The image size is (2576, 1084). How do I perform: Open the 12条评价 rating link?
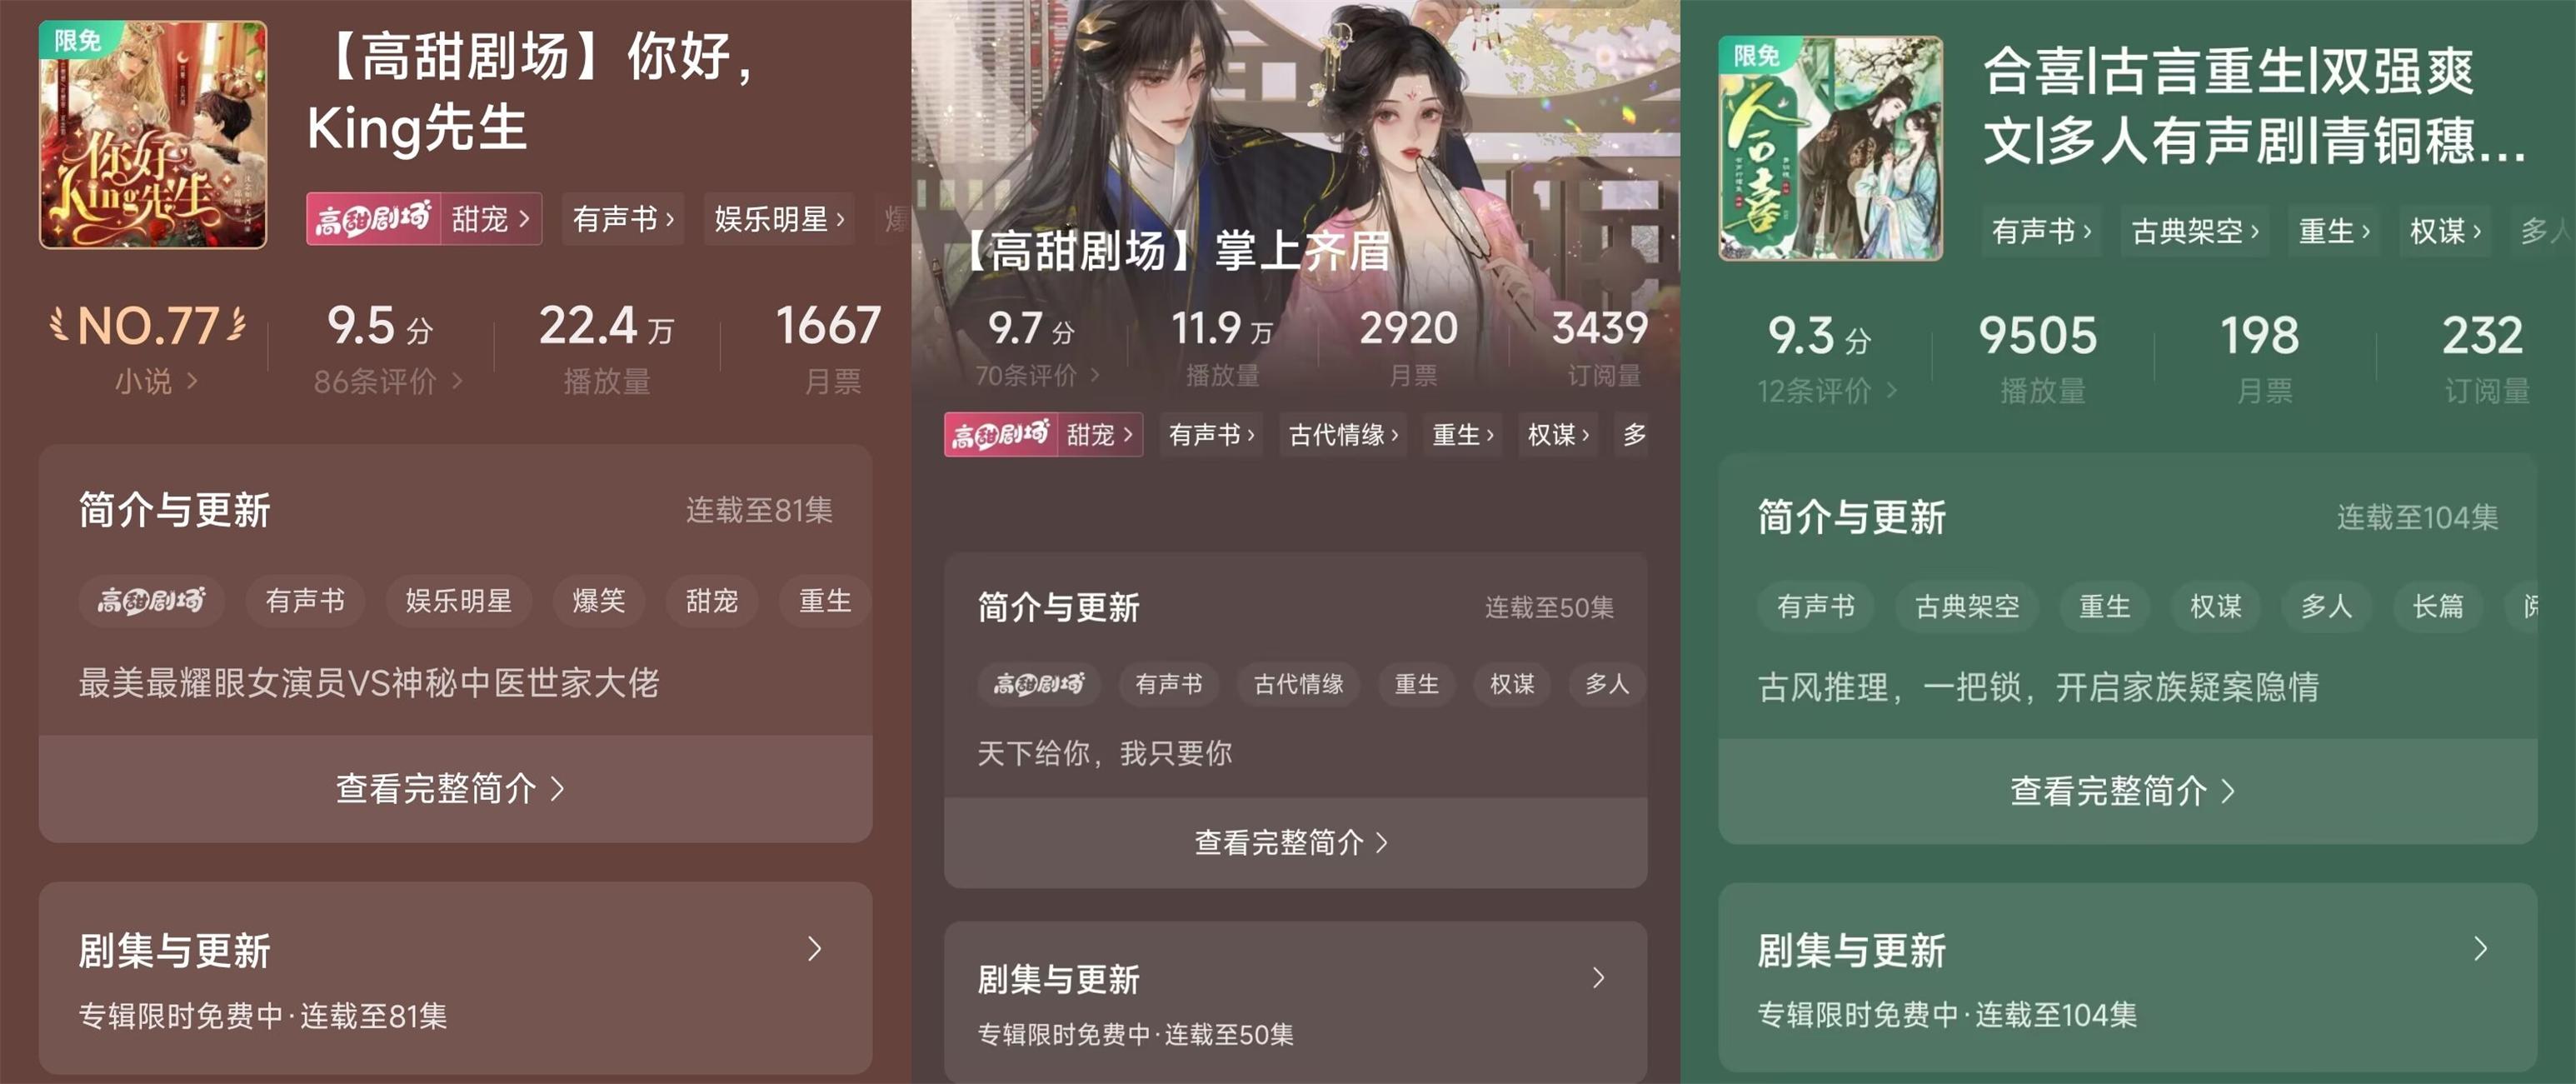(x=1826, y=390)
